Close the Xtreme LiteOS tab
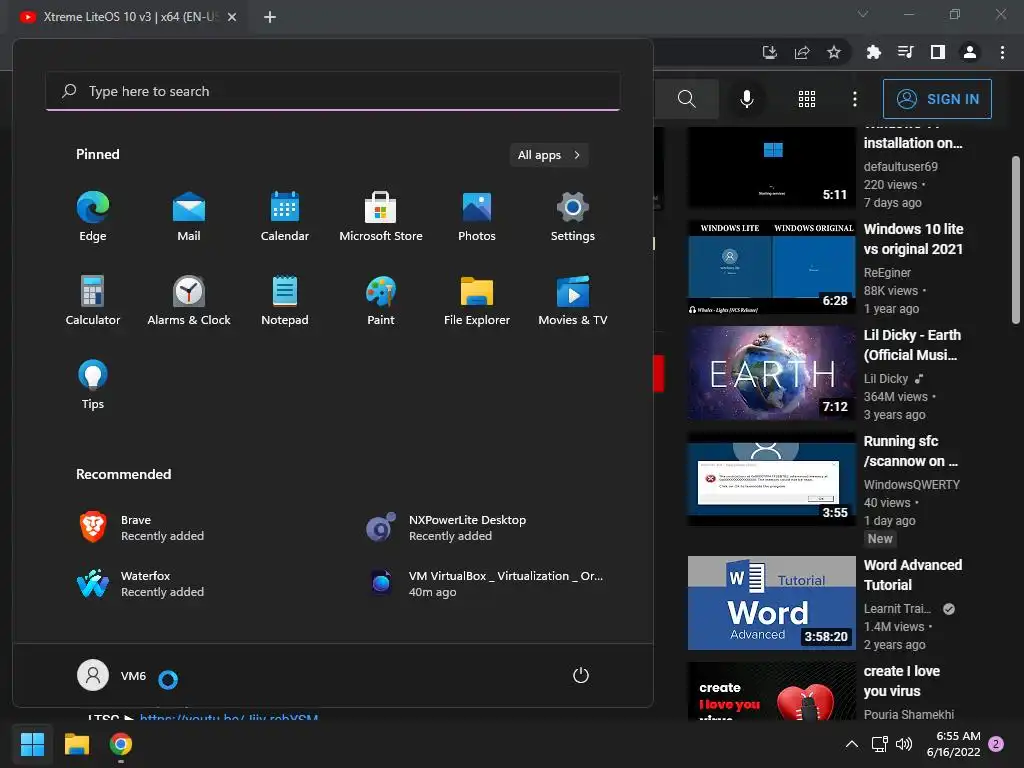 pos(232,17)
